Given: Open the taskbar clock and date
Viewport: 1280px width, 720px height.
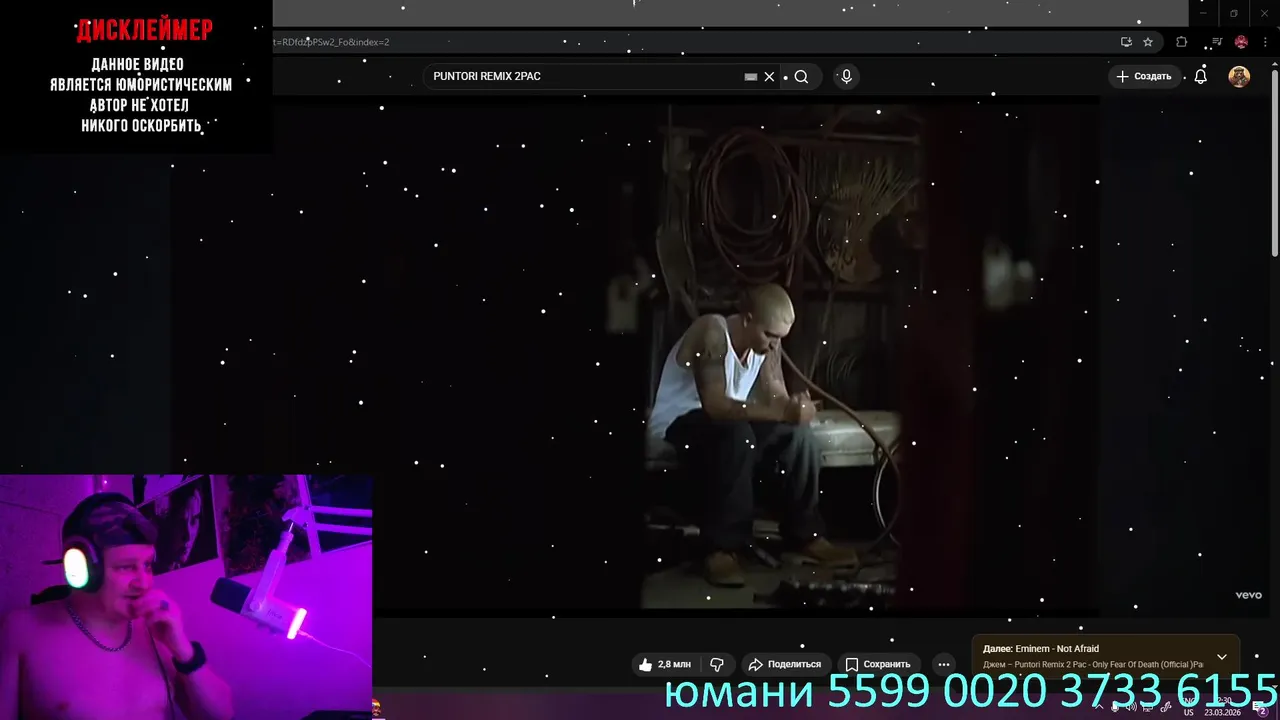Looking at the screenshot, I should pos(1223,707).
